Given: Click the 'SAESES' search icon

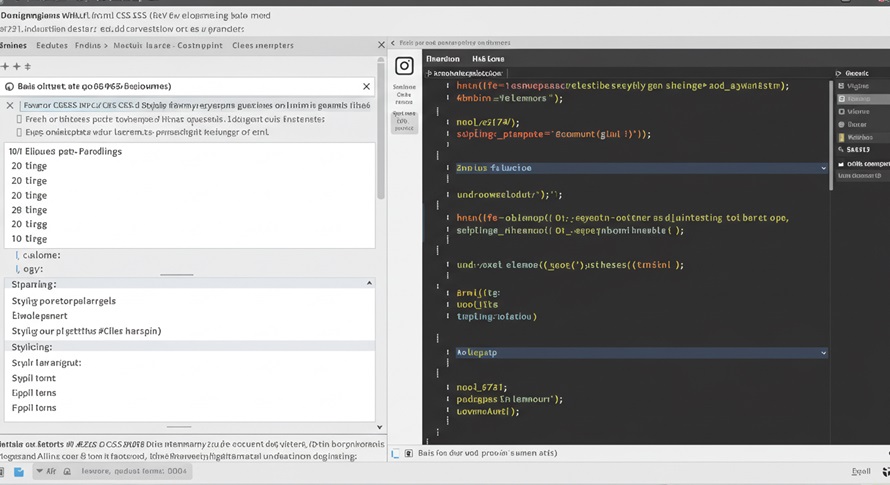Looking at the screenshot, I should (841, 149).
